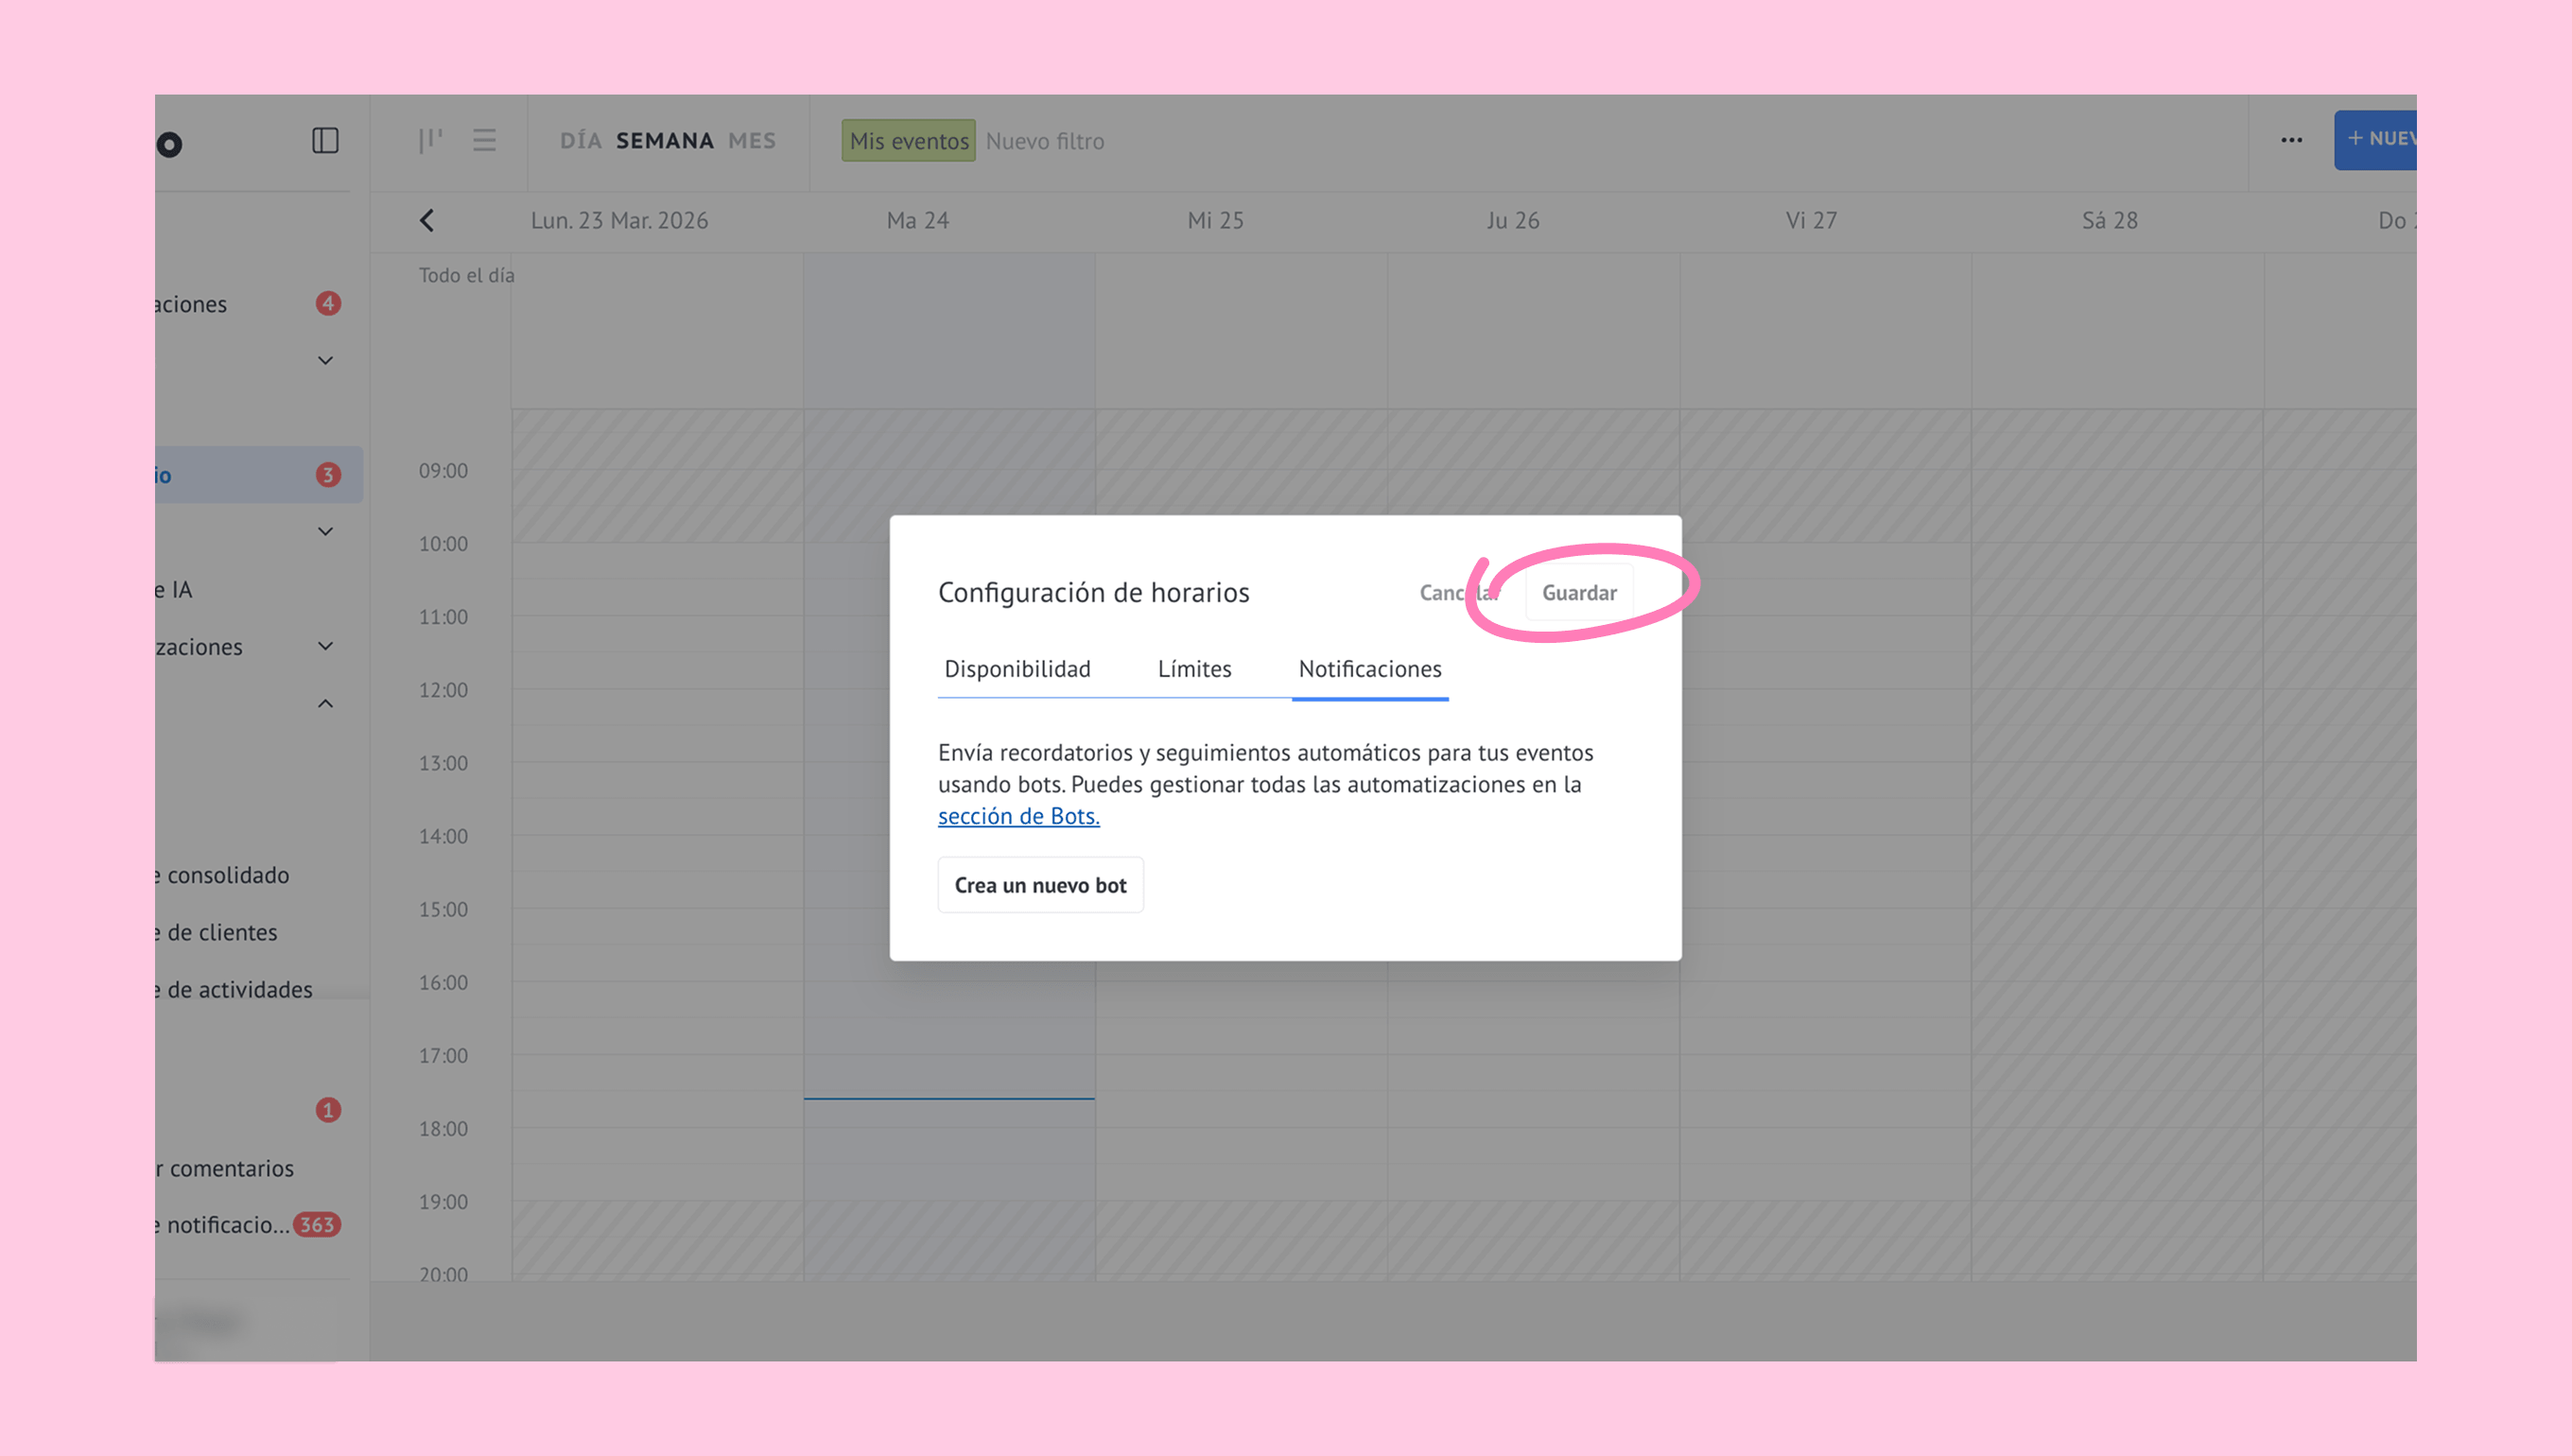The width and height of the screenshot is (2572, 1456).
Task: Expand the chevron below the notifications item
Action: 325,360
